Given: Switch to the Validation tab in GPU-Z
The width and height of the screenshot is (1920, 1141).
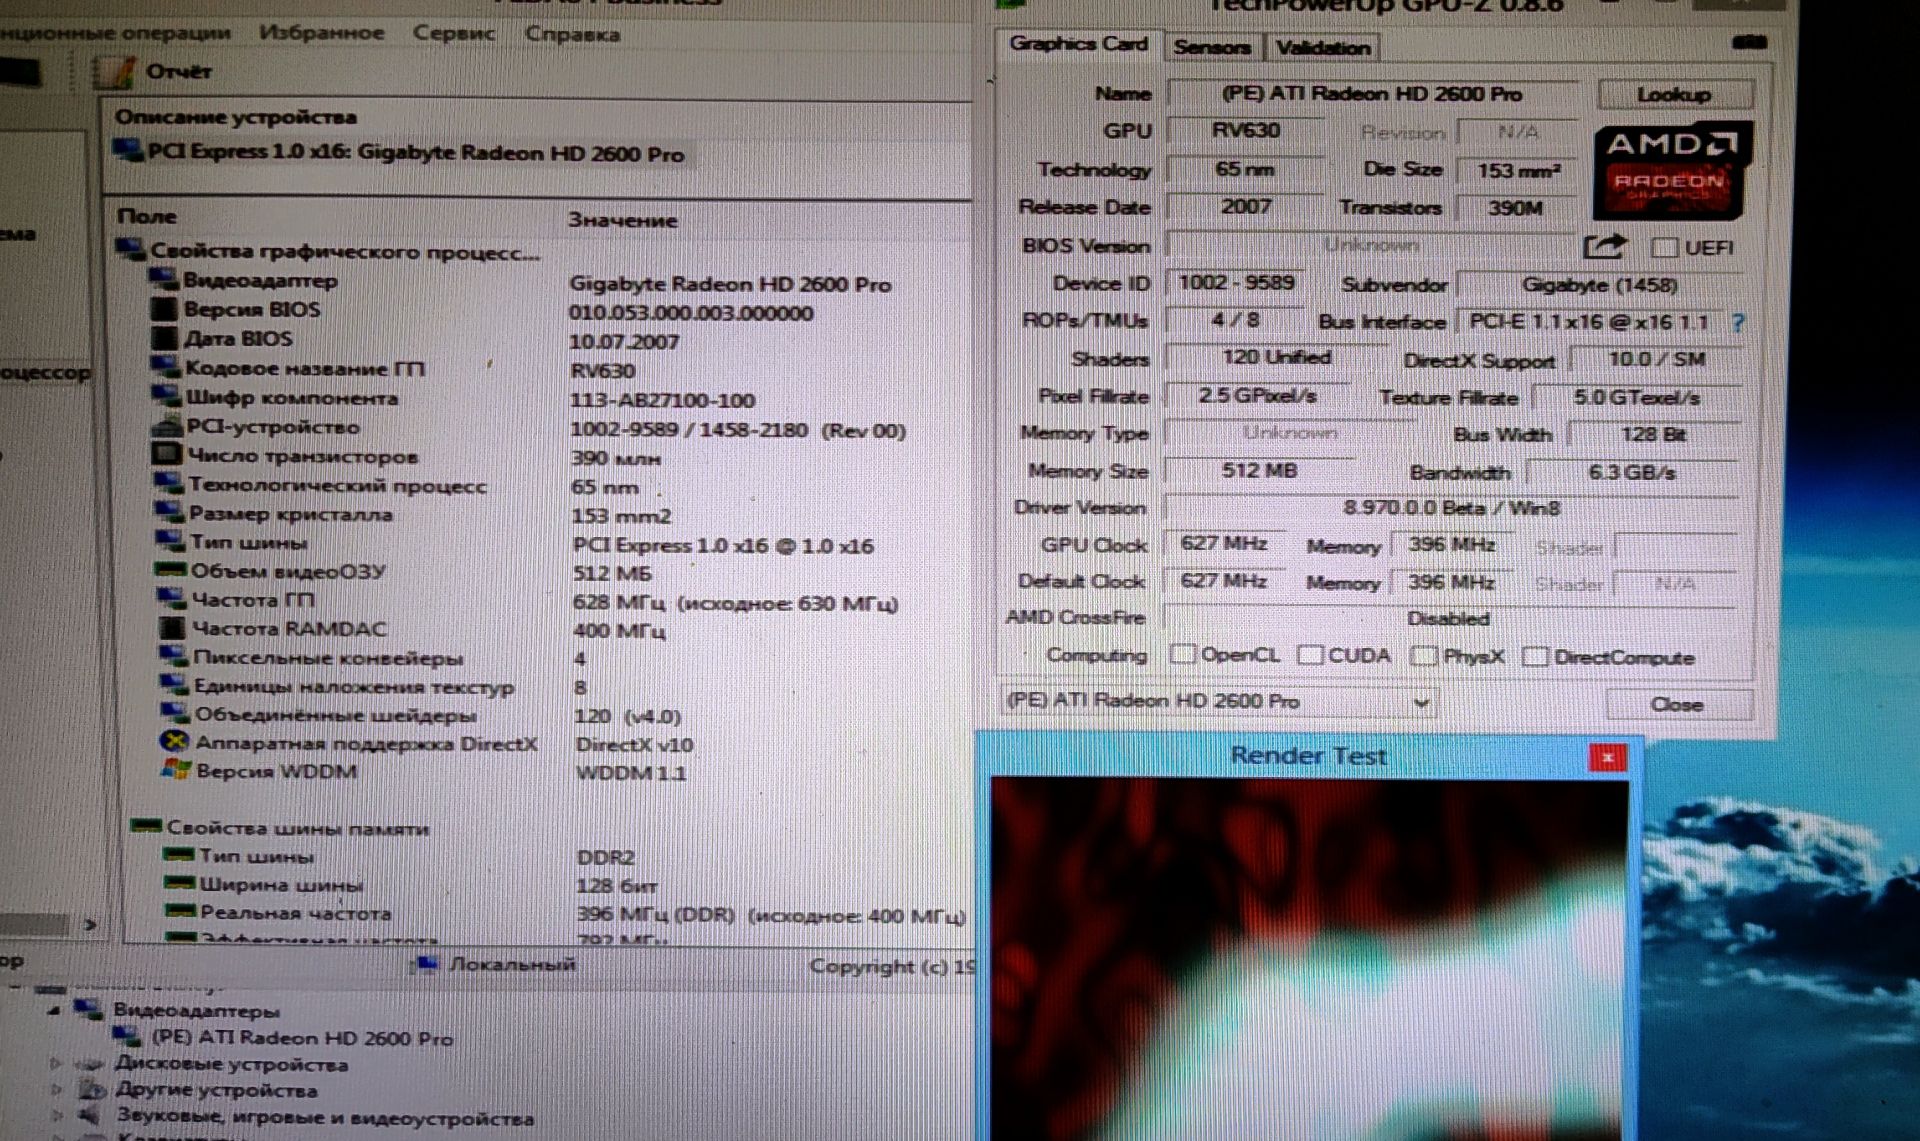Looking at the screenshot, I should click(1322, 48).
